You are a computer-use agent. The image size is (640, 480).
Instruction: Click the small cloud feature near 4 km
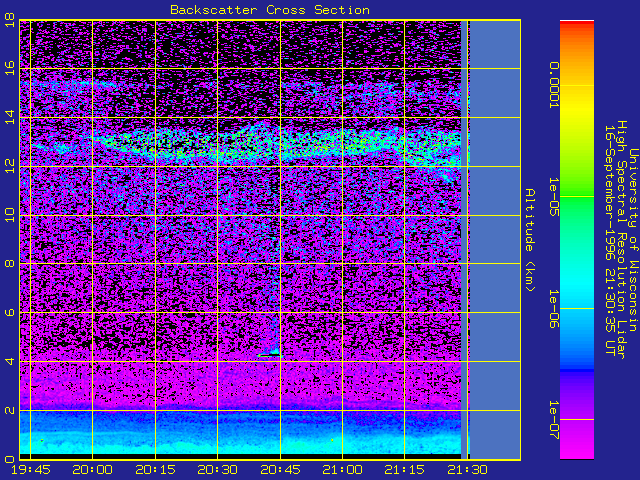point(270,354)
